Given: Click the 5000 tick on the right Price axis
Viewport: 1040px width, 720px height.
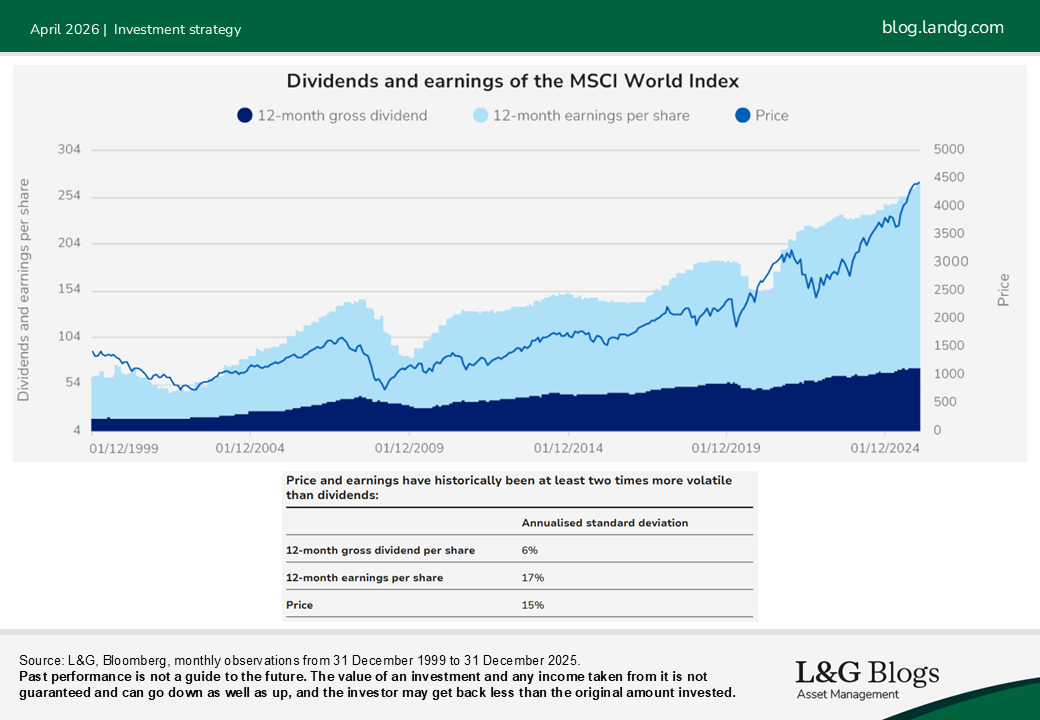Looking at the screenshot, I should pos(948,150).
